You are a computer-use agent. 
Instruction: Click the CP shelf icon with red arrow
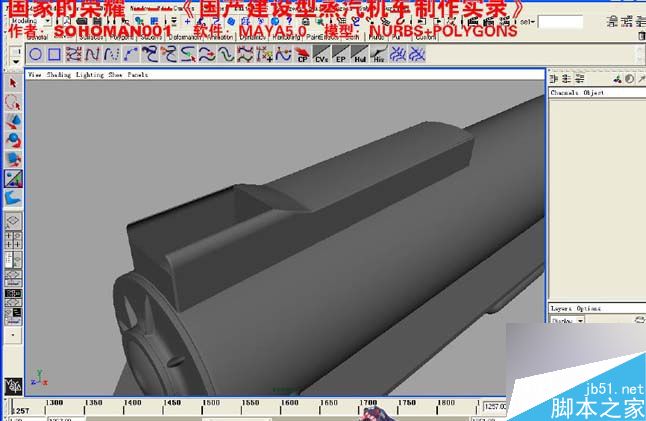(302, 54)
